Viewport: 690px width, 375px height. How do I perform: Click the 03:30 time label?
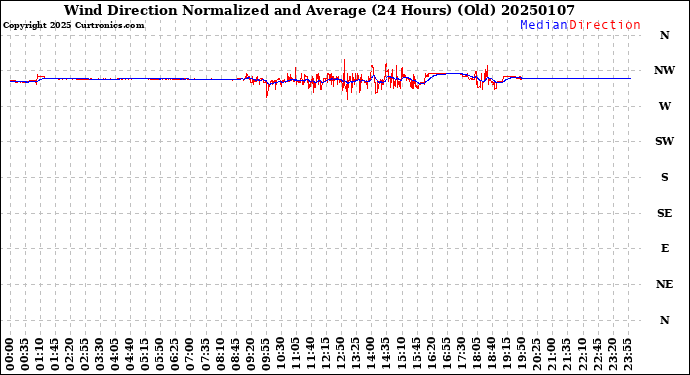click(100, 355)
